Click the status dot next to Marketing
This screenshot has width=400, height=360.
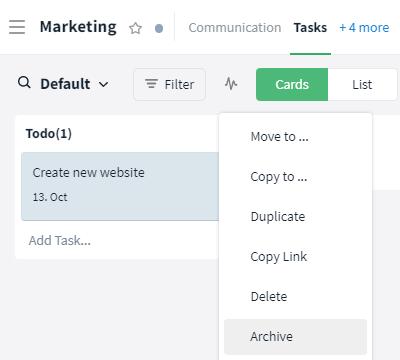[x=159, y=29]
